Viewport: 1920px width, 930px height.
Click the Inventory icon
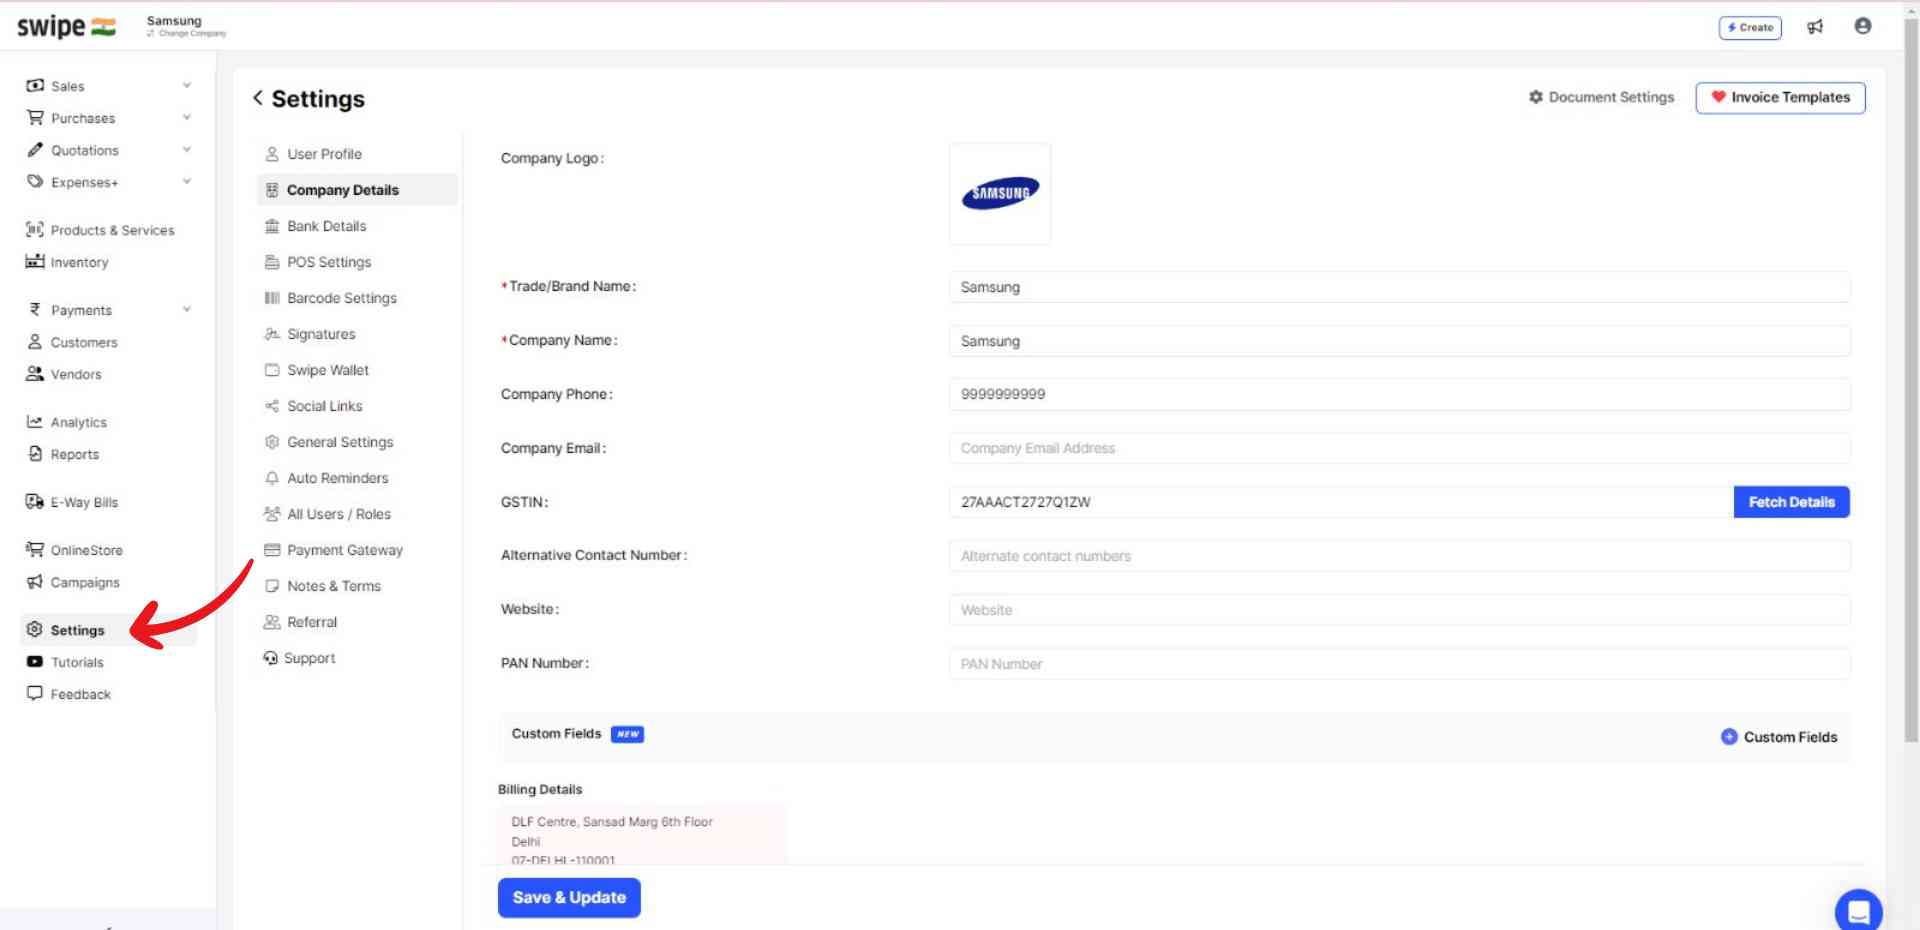point(35,262)
